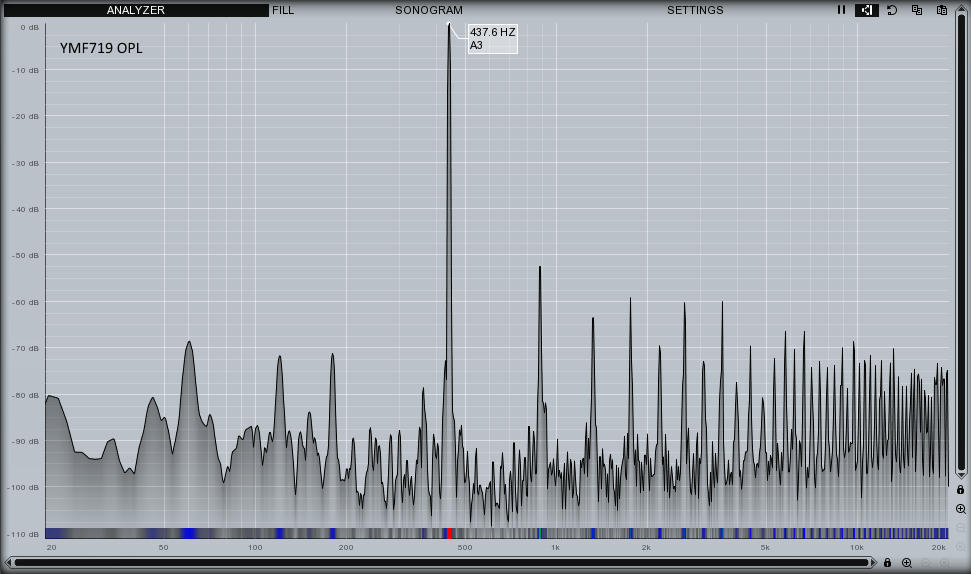Click the peak marker dot atop 437.6 Hz spike

point(449,24)
